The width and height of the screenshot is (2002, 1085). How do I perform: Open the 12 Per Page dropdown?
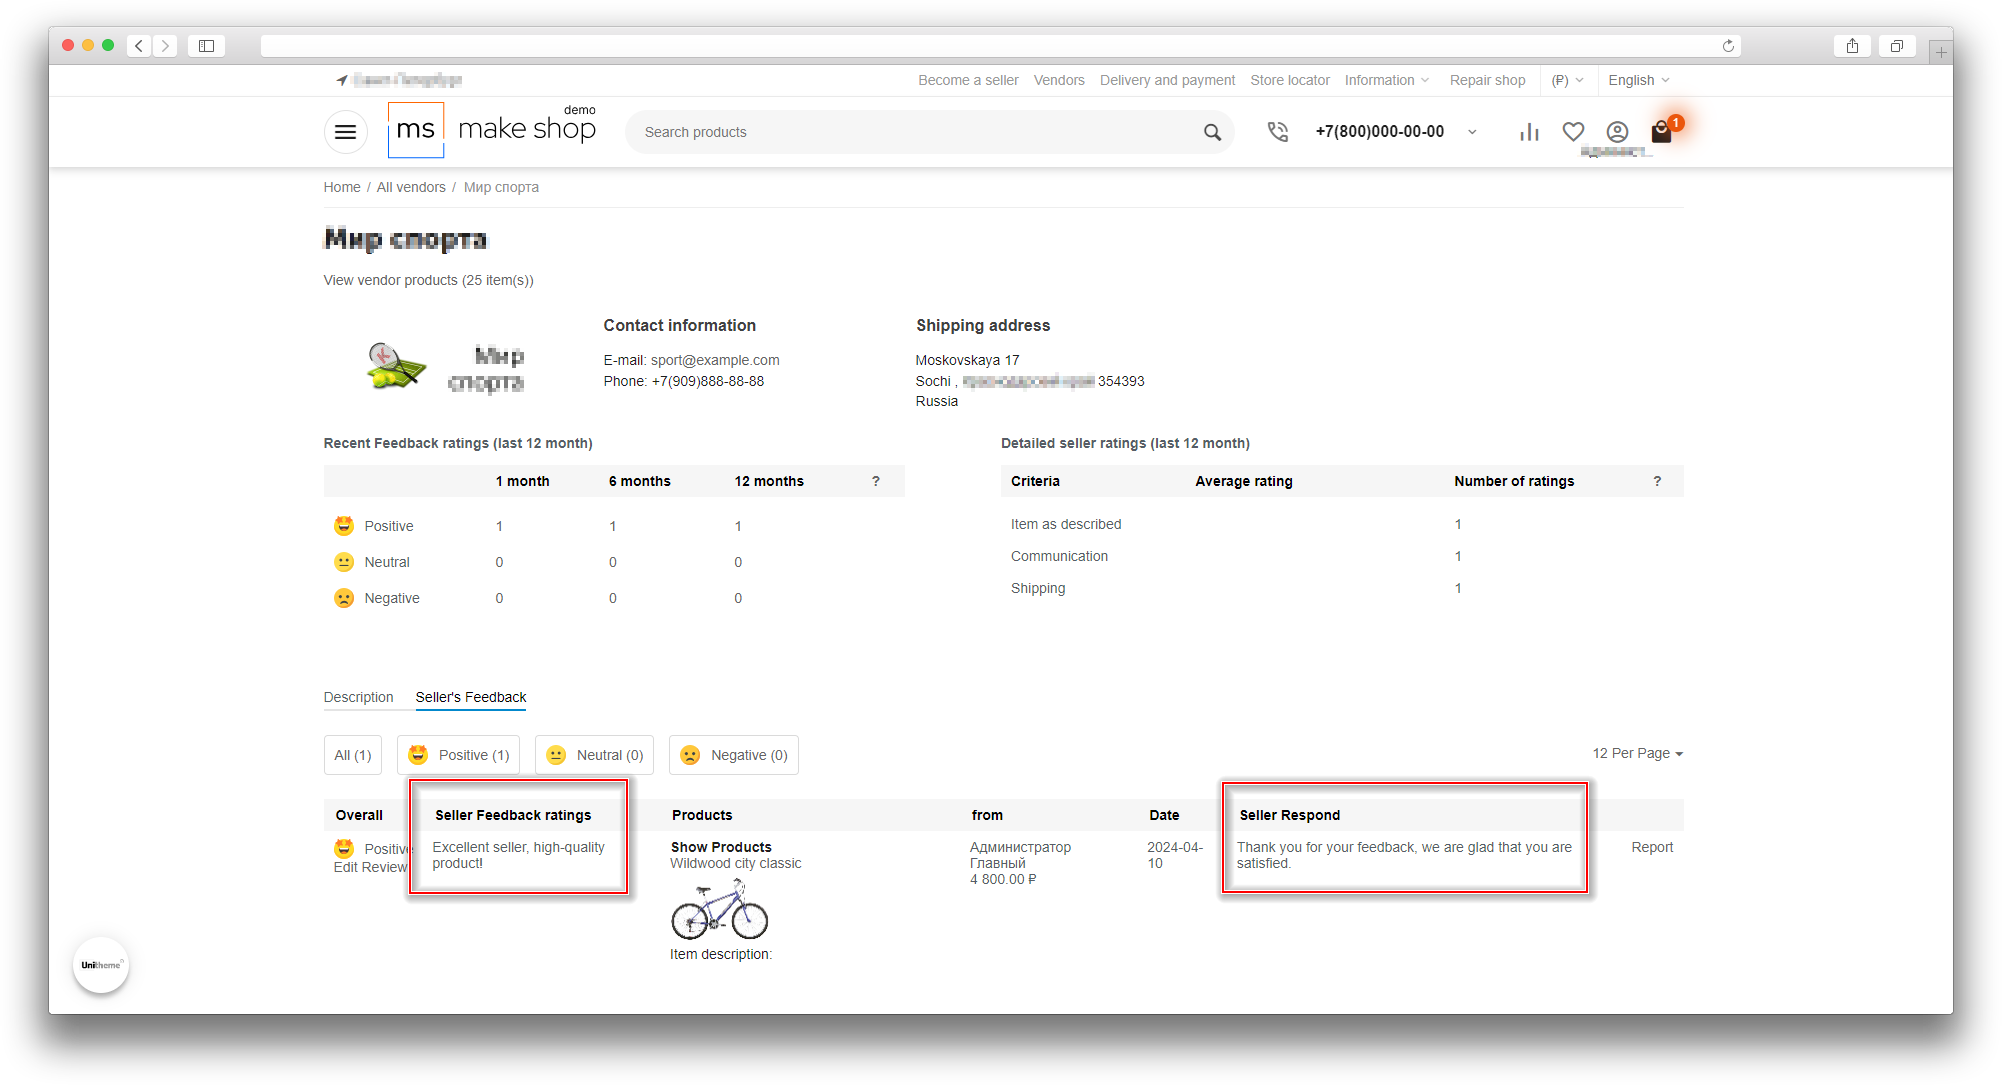(1637, 753)
